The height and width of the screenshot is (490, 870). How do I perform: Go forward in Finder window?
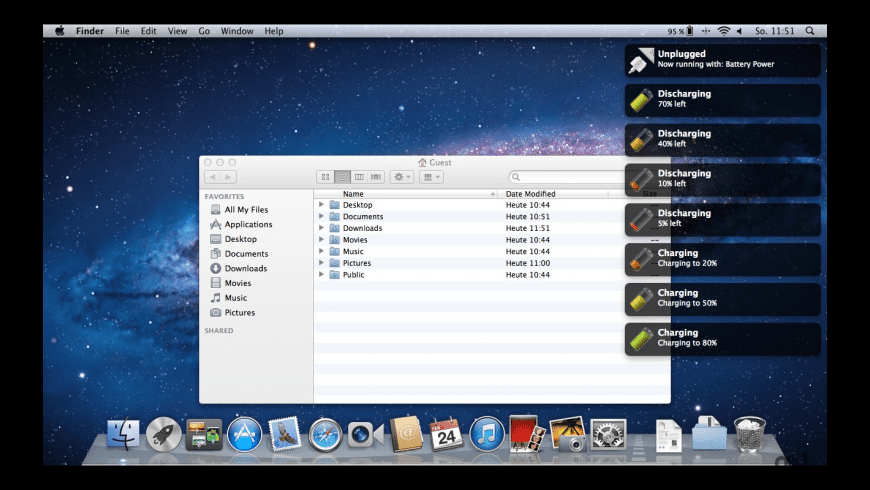tap(228, 177)
